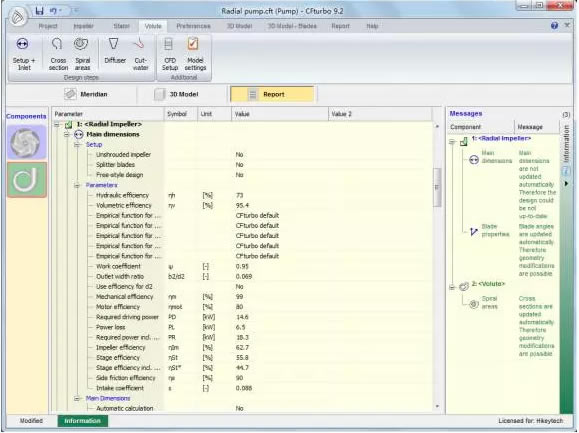Collapse the Parameters tree section
The height and width of the screenshot is (433, 579).
(x=77, y=185)
